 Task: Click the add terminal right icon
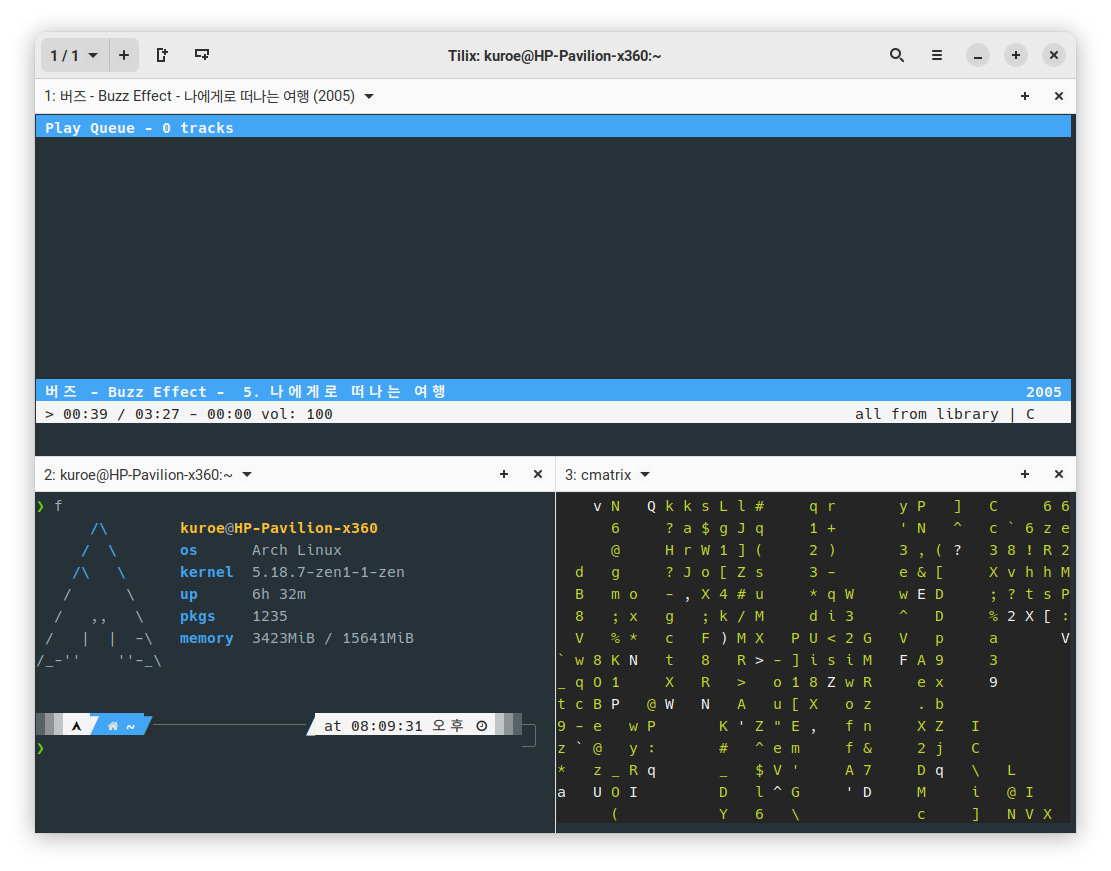[x=163, y=56]
